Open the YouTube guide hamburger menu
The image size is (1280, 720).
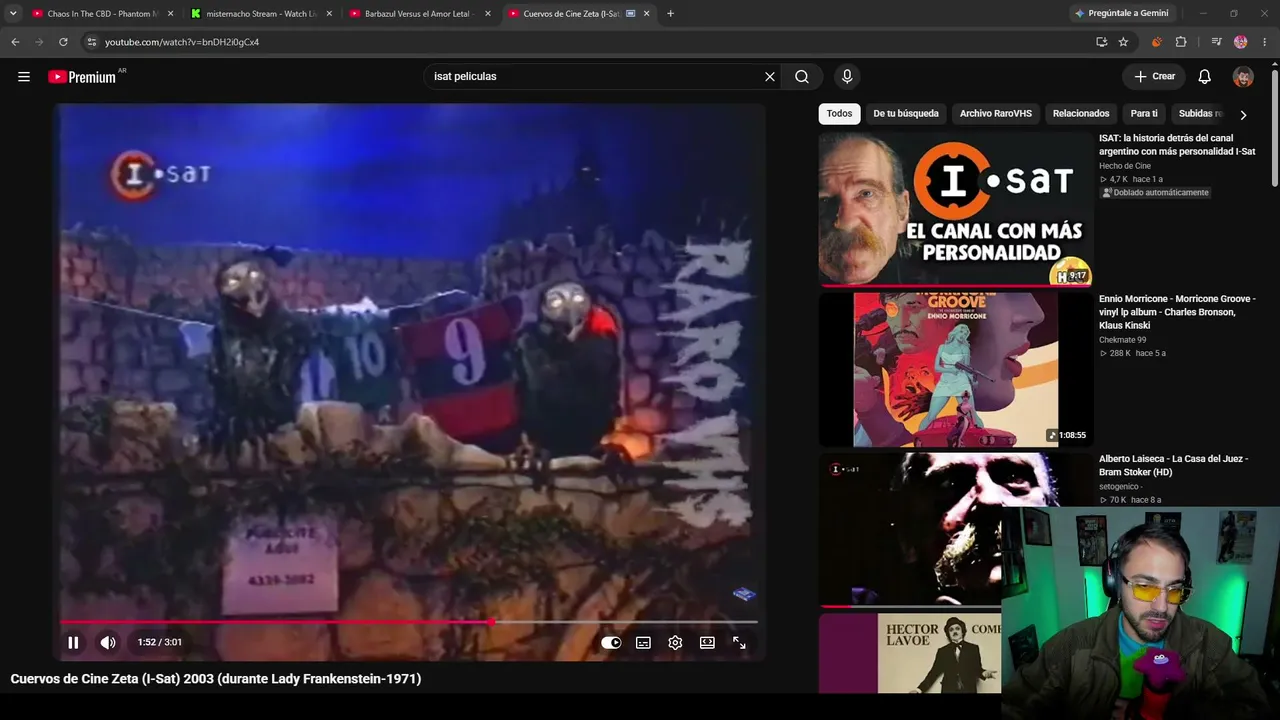(x=24, y=76)
